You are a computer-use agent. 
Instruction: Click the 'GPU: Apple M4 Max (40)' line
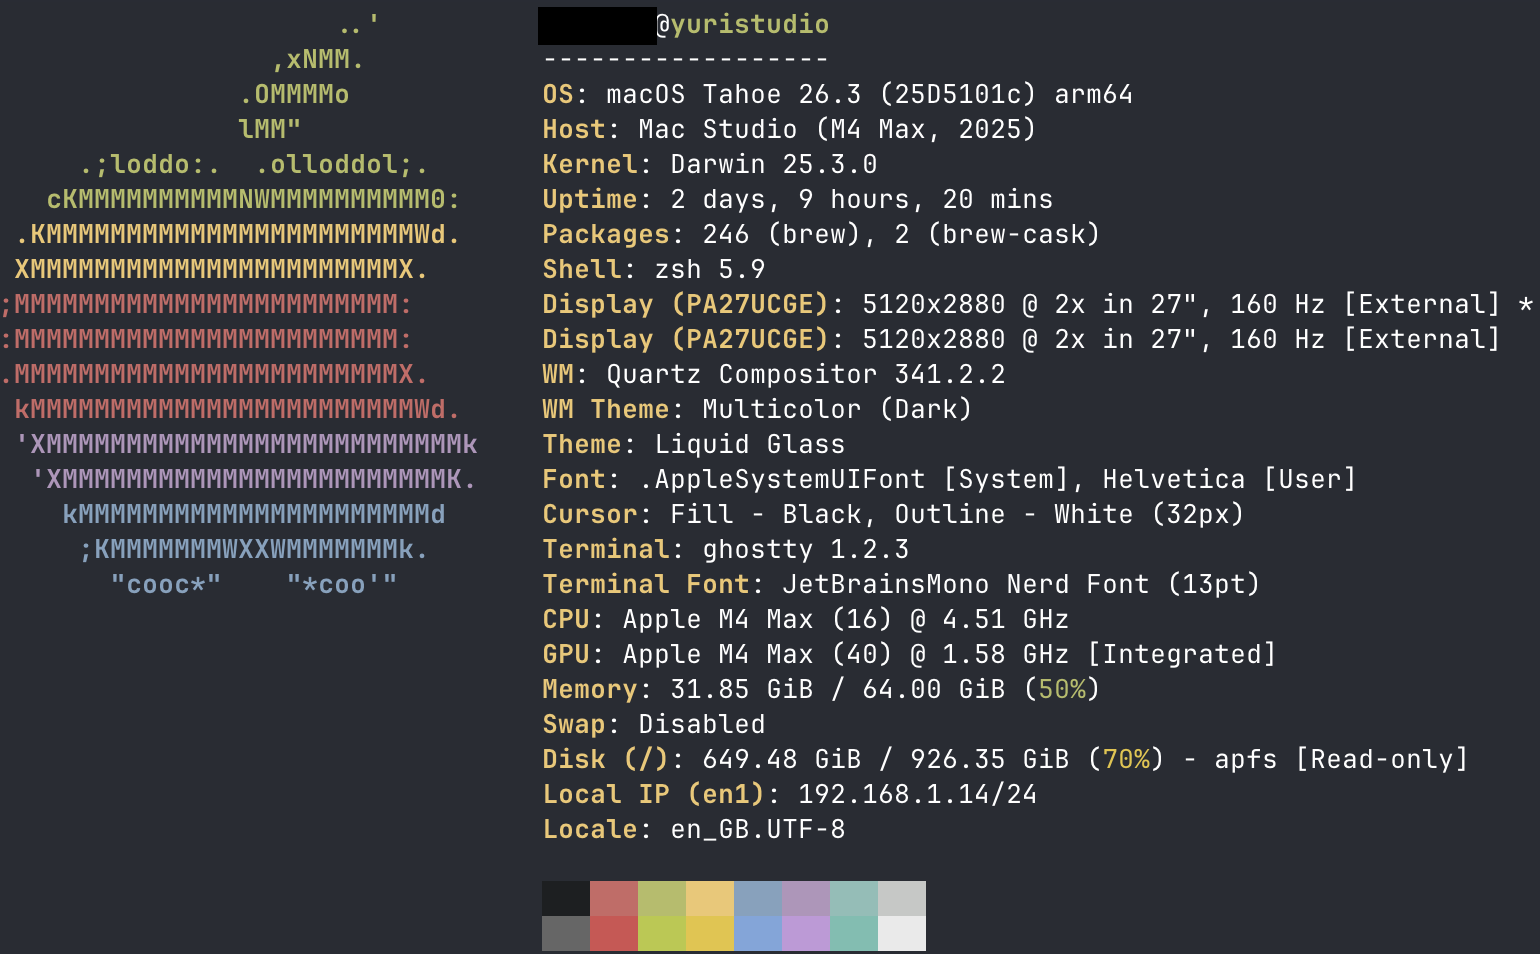pos(910,654)
